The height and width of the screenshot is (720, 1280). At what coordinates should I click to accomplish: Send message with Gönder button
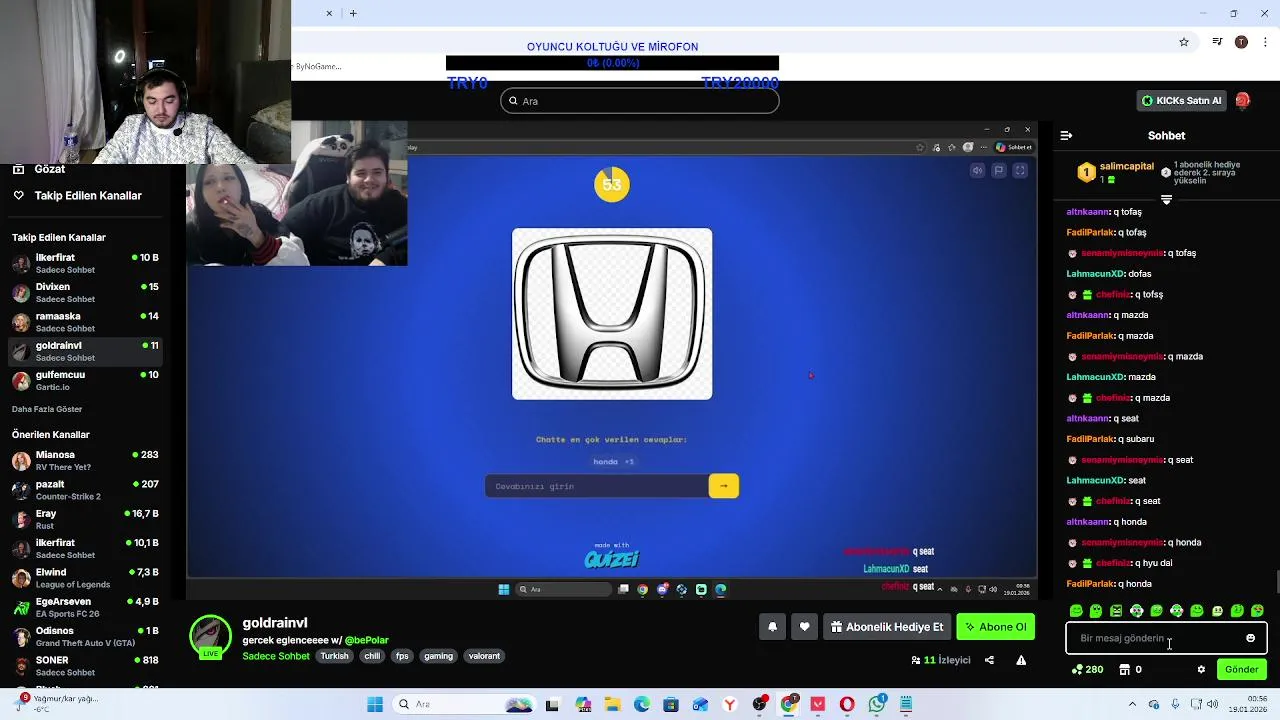click(1242, 670)
